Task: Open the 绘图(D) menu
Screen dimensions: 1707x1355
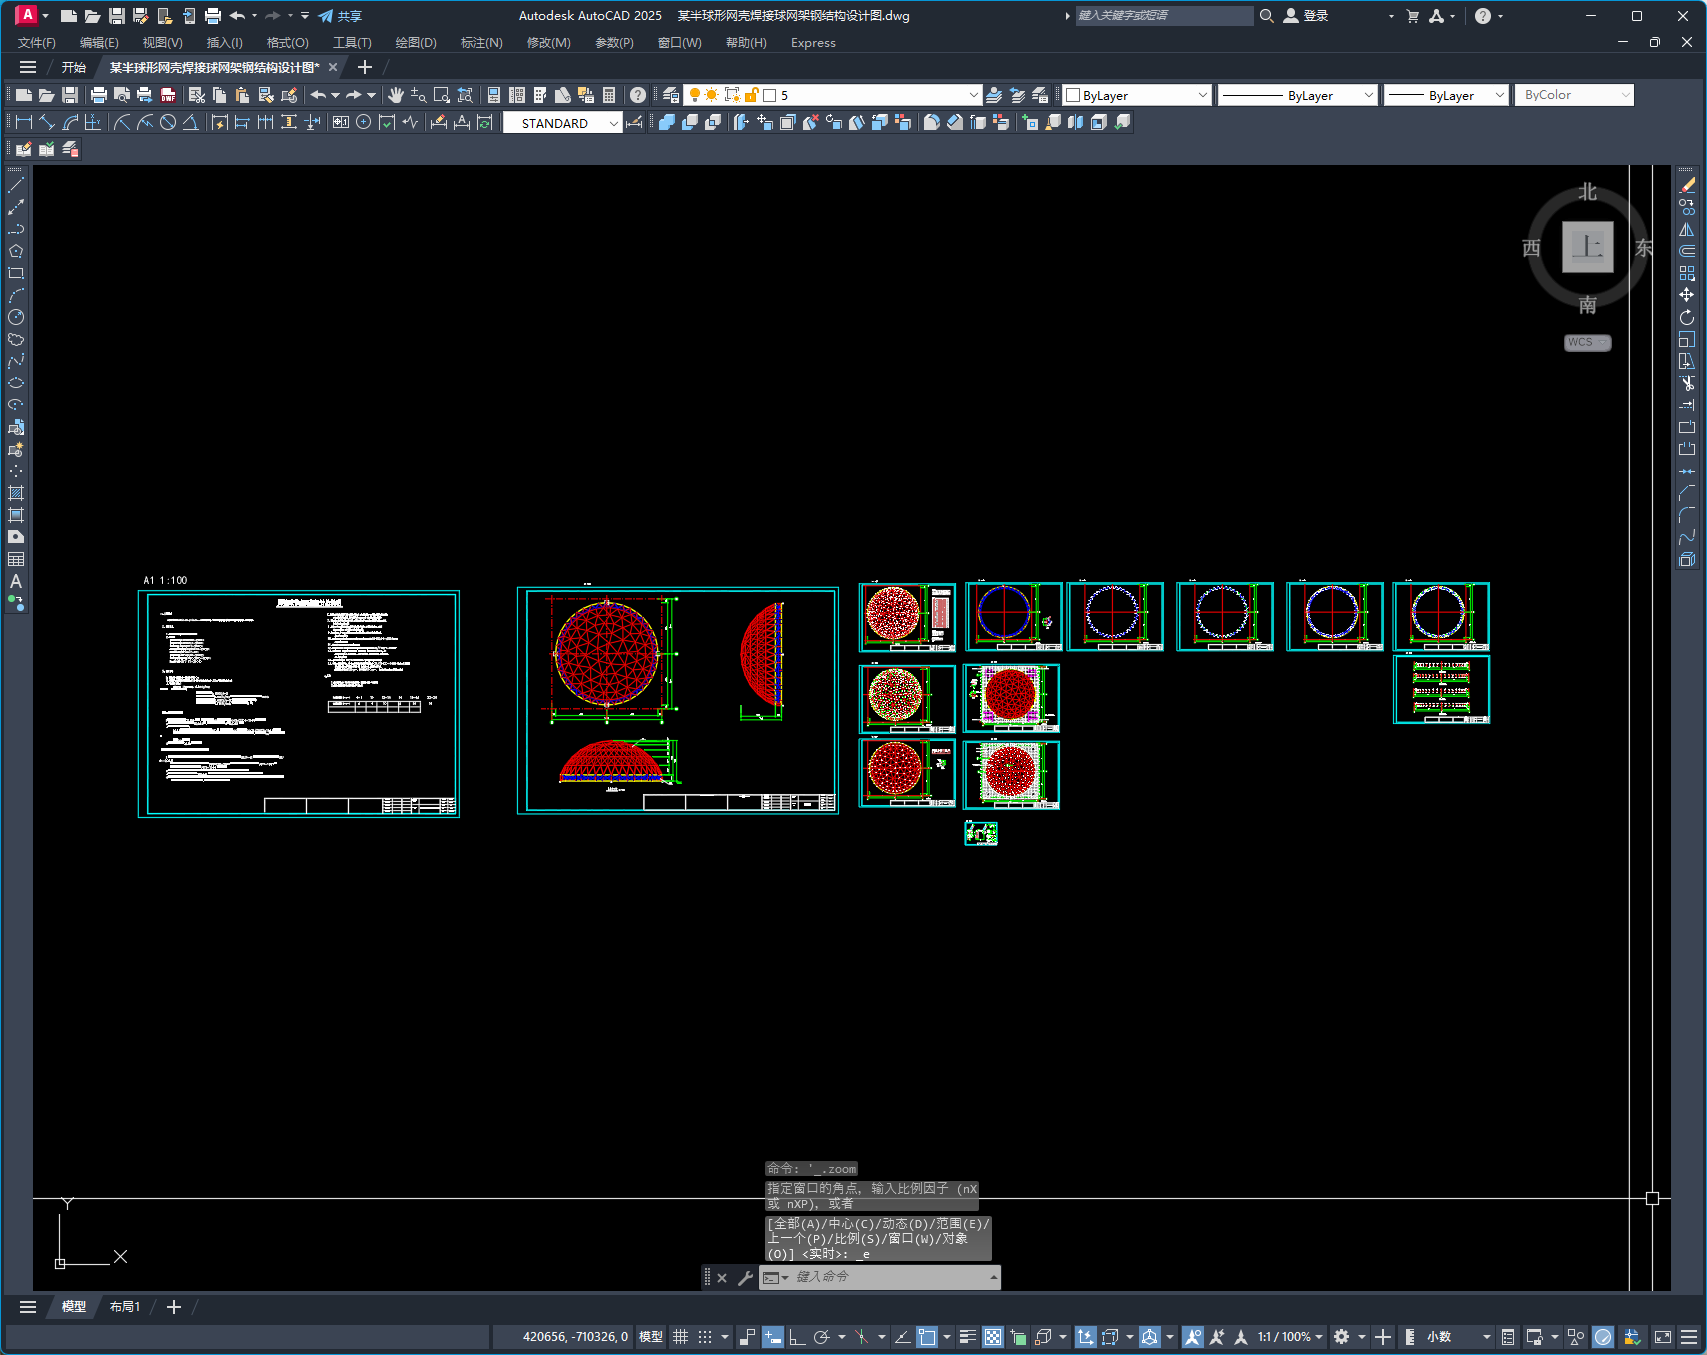Action: tap(416, 43)
